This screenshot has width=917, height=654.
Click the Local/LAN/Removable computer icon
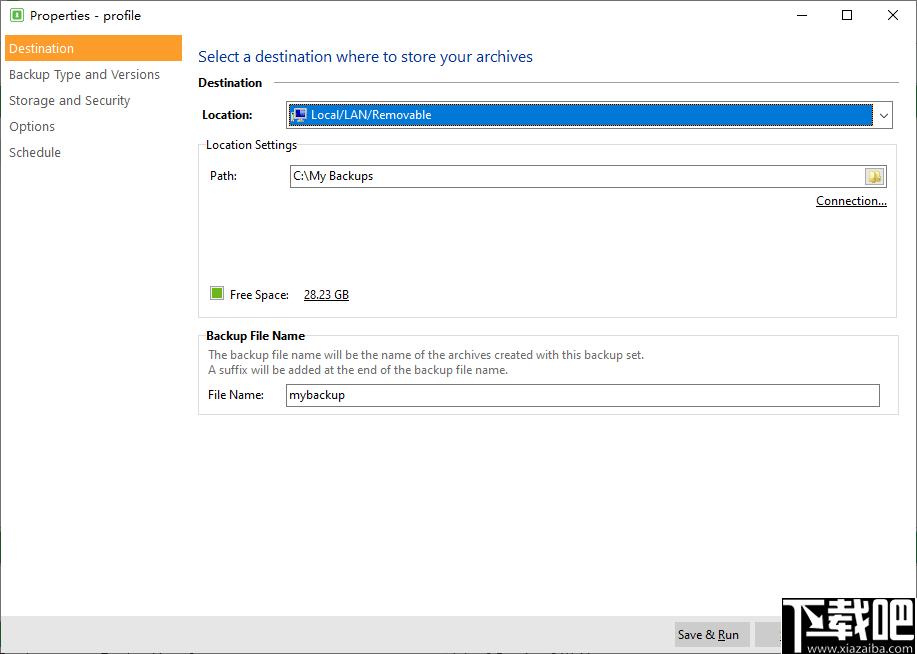pyautogui.click(x=299, y=115)
